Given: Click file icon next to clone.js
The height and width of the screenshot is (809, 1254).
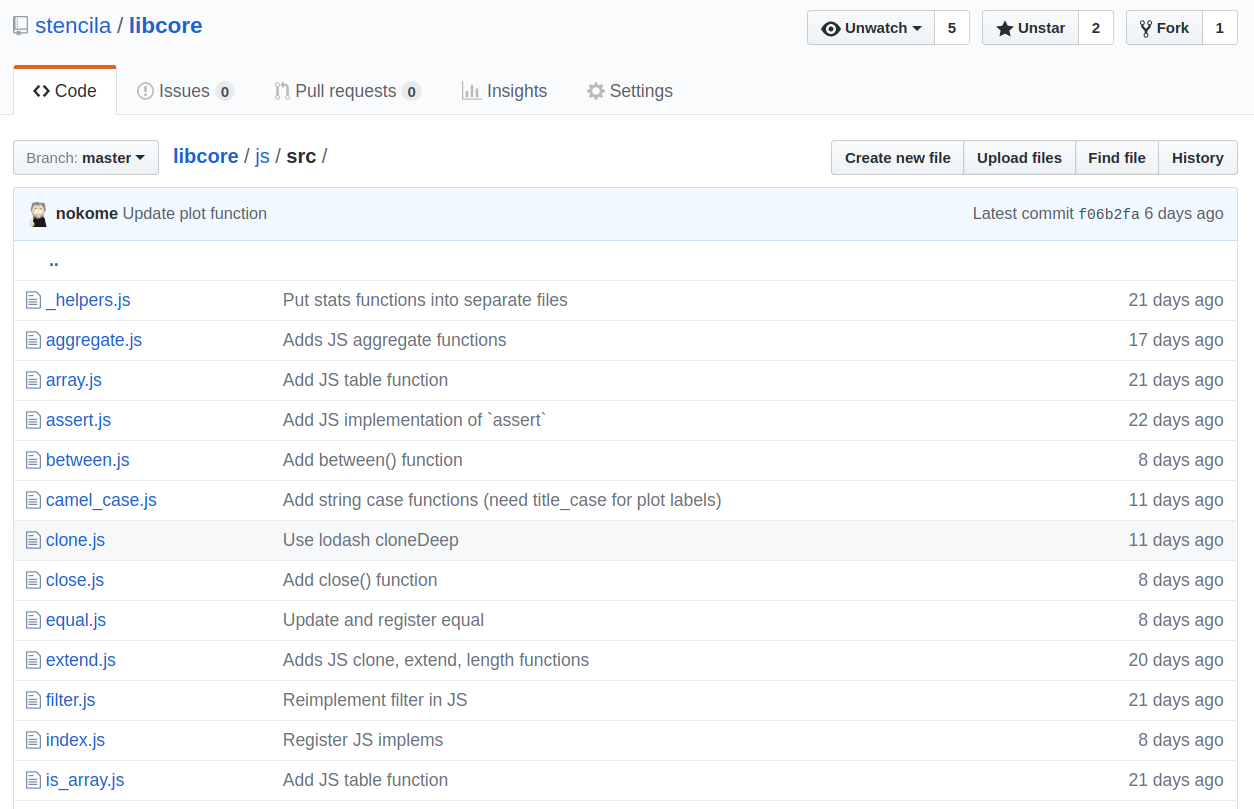Looking at the screenshot, I should [x=33, y=540].
